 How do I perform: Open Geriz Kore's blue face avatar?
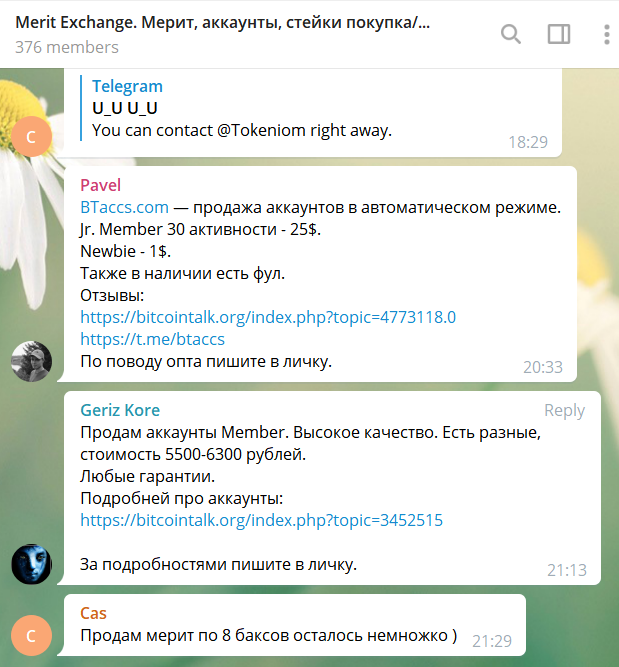tap(31, 564)
